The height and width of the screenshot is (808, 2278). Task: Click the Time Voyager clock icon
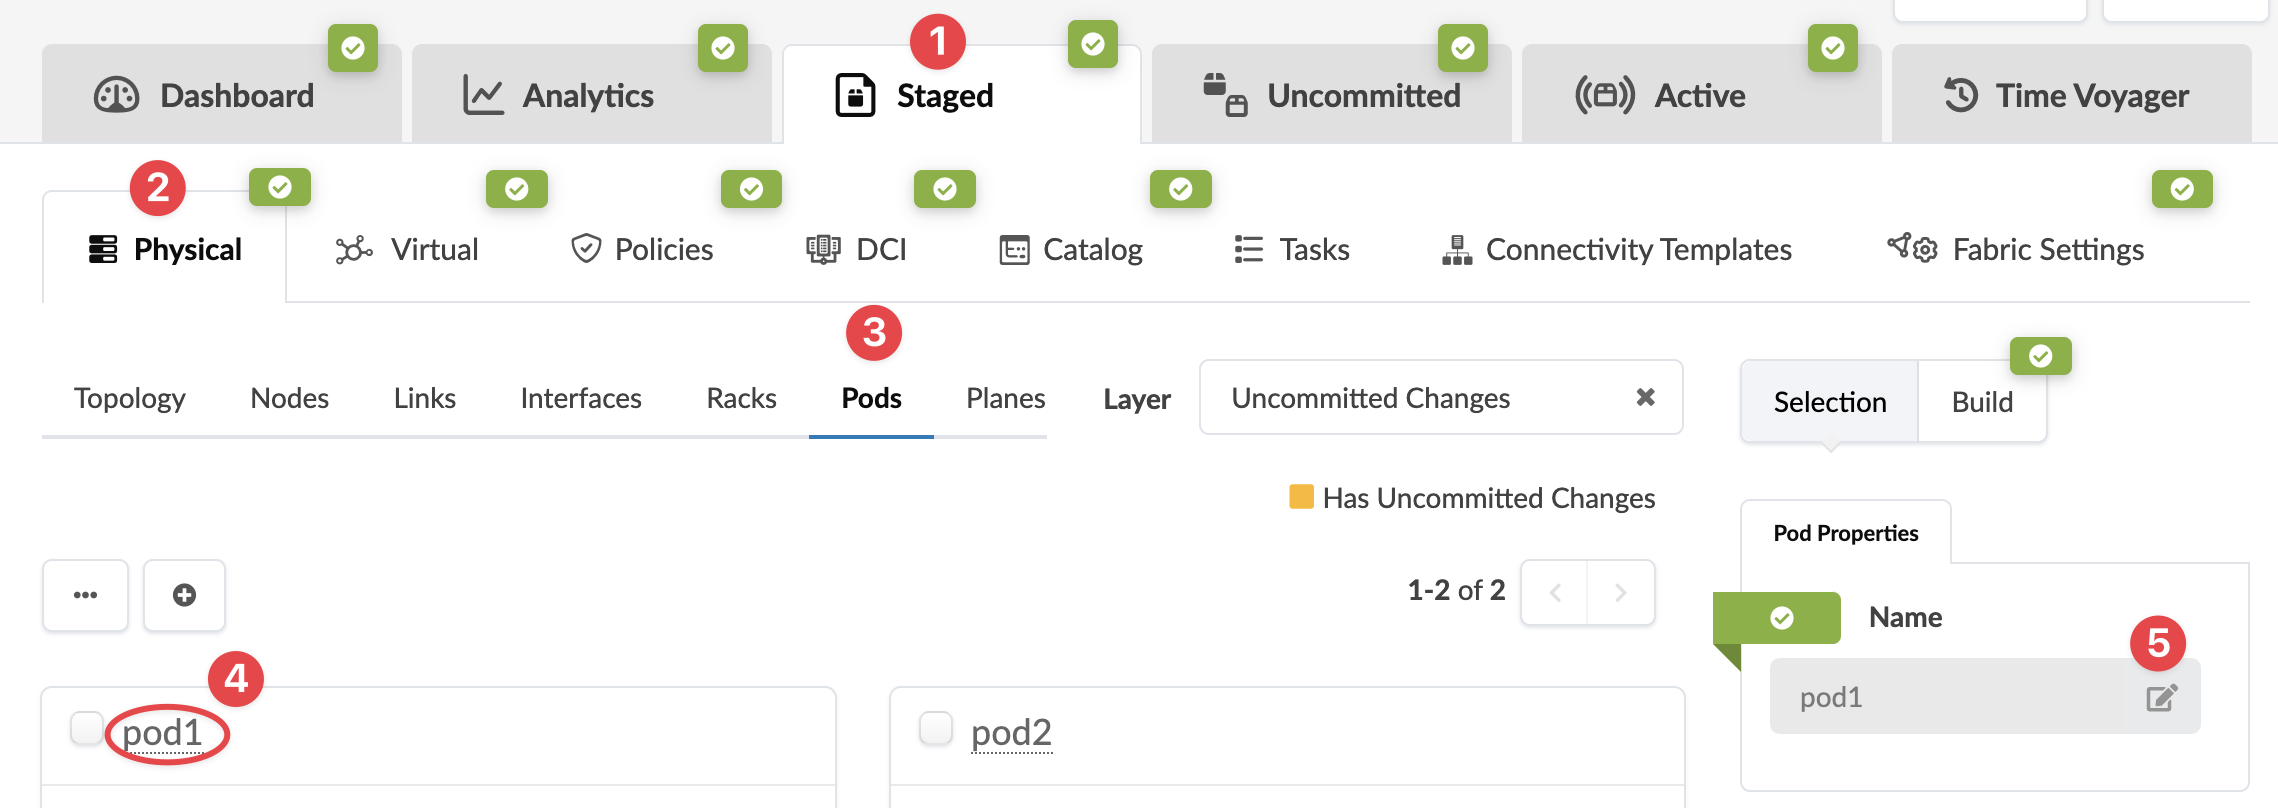point(1961,96)
